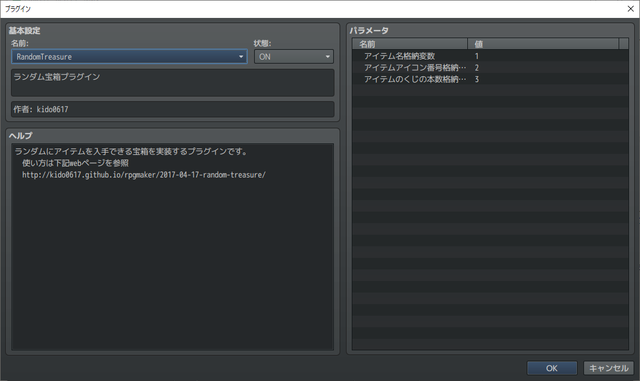This screenshot has height=381, width=640.
Task: Open the plugin name dropdown showing RandomTreasure
Action: point(129,57)
